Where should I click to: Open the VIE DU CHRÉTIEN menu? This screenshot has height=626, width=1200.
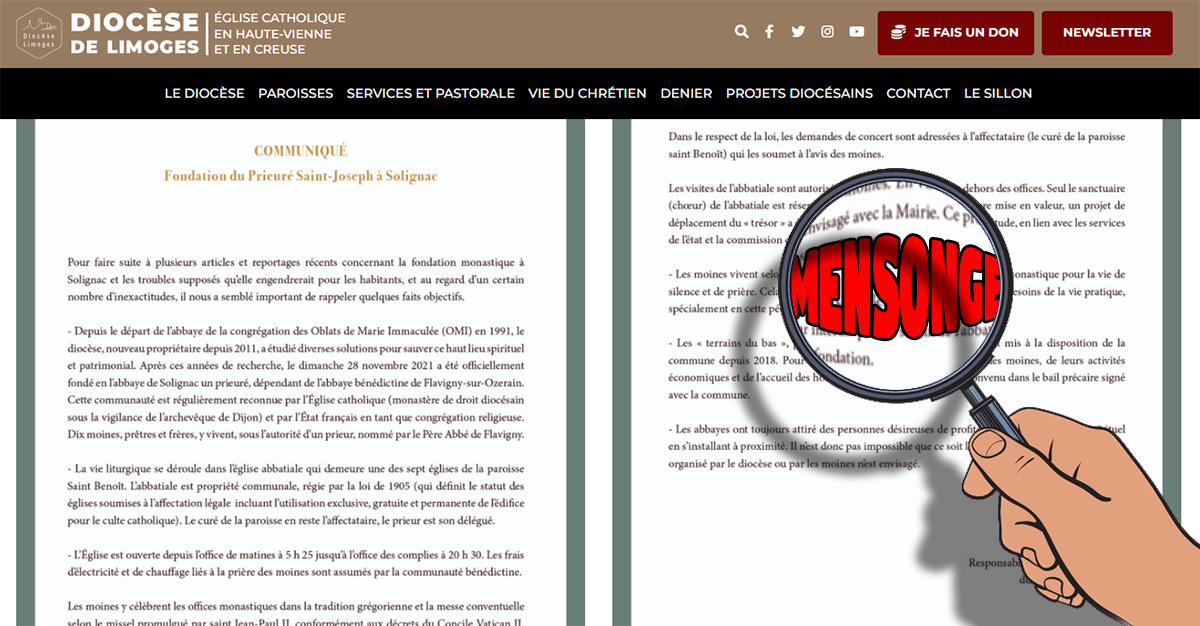click(x=587, y=93)
